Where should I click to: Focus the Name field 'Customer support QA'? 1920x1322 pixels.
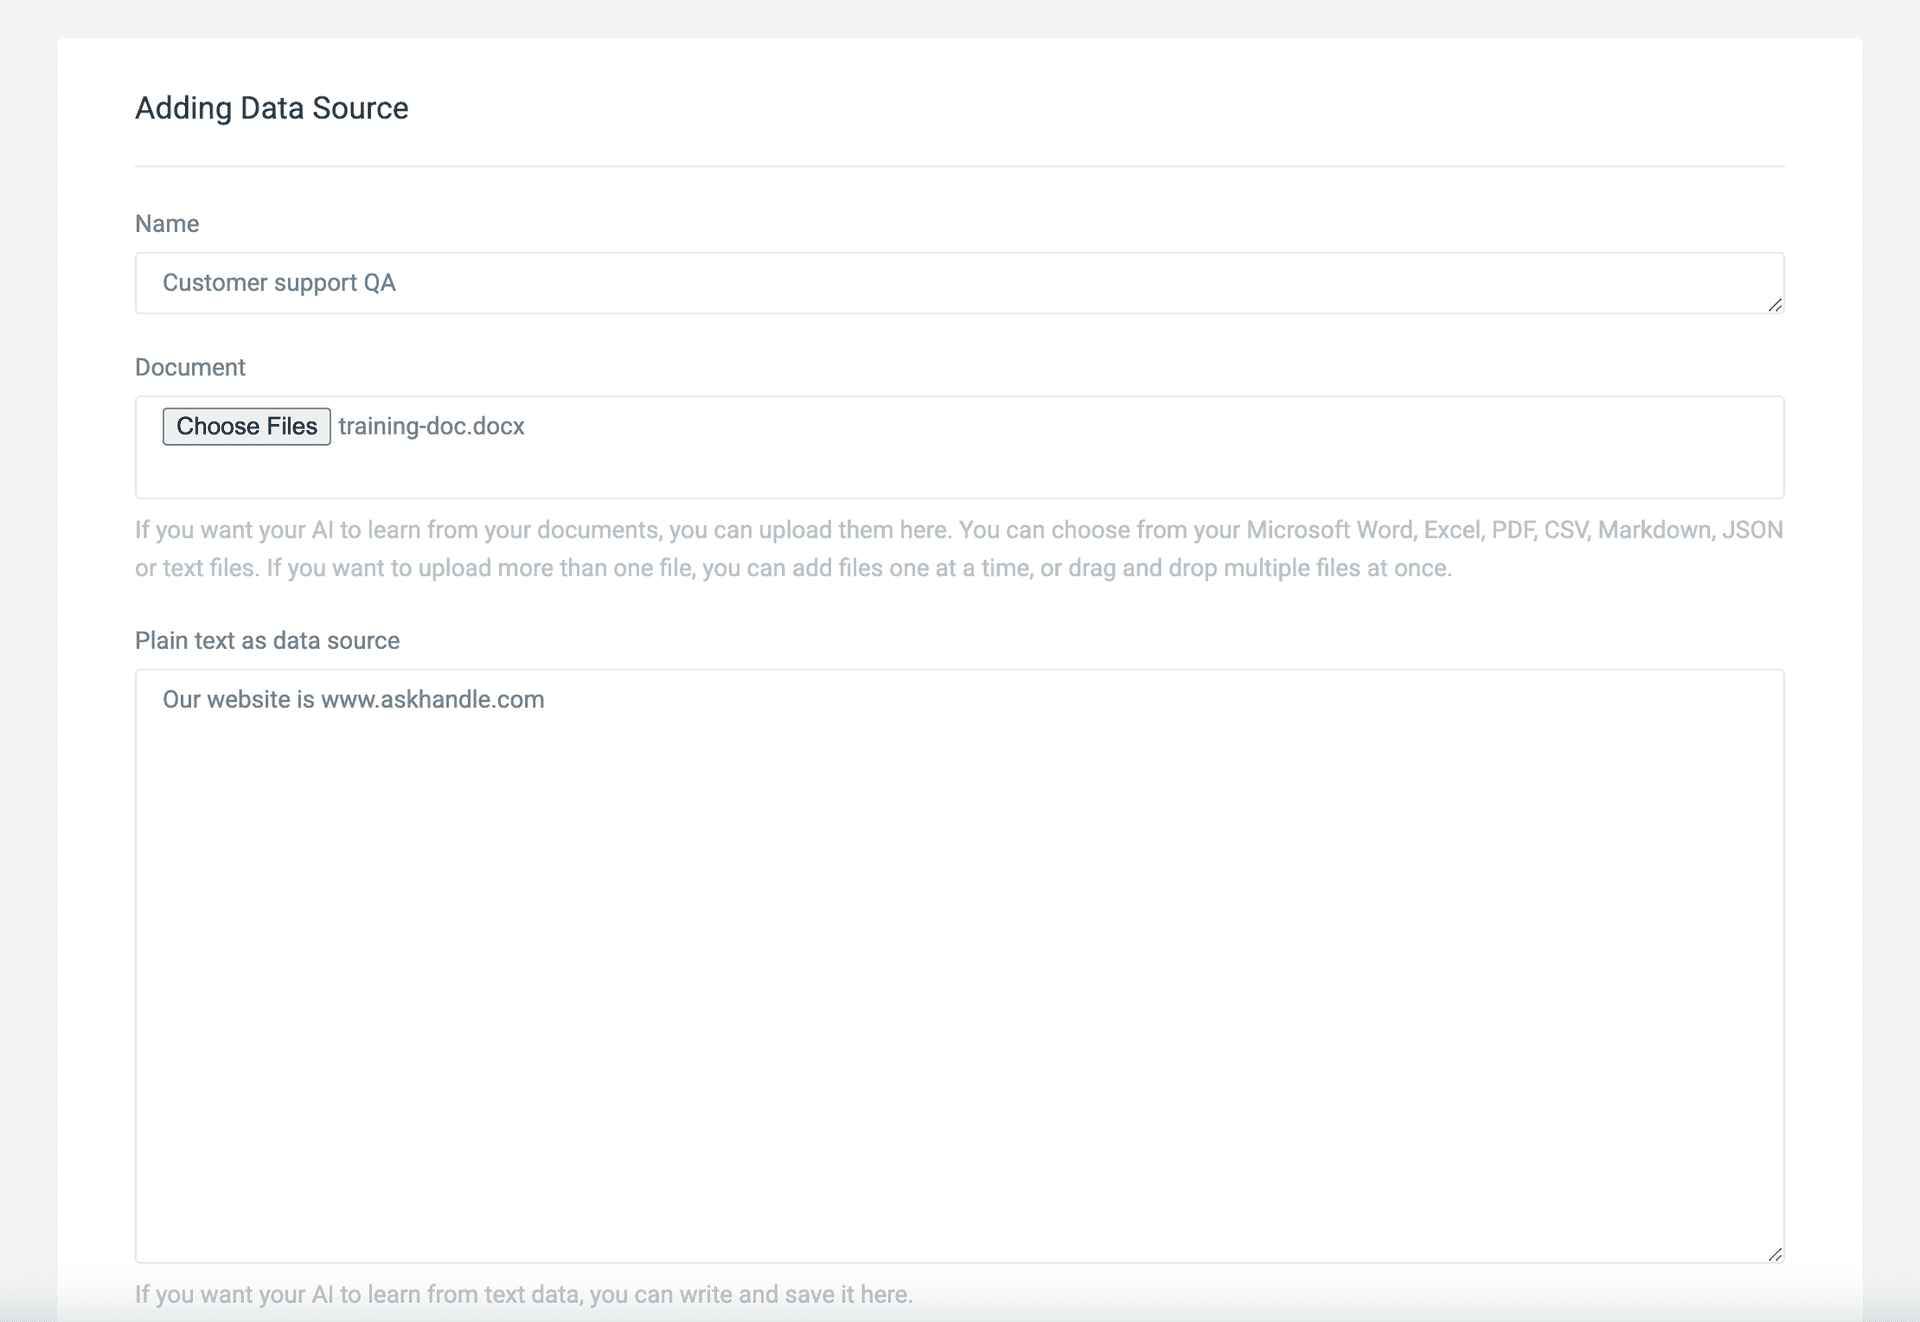959,283
